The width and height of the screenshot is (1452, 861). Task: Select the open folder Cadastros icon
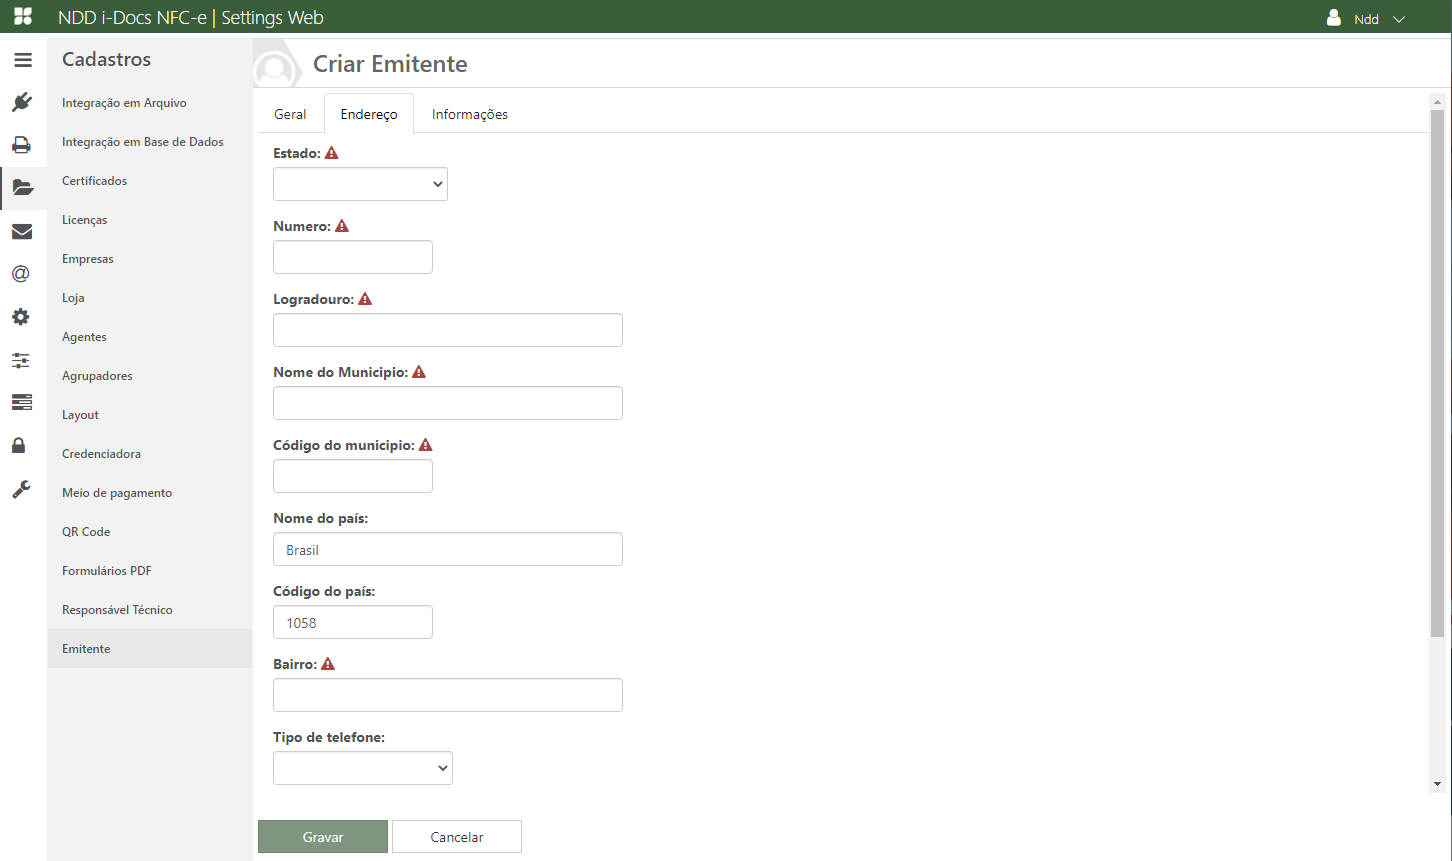click(x=23, y=188)
